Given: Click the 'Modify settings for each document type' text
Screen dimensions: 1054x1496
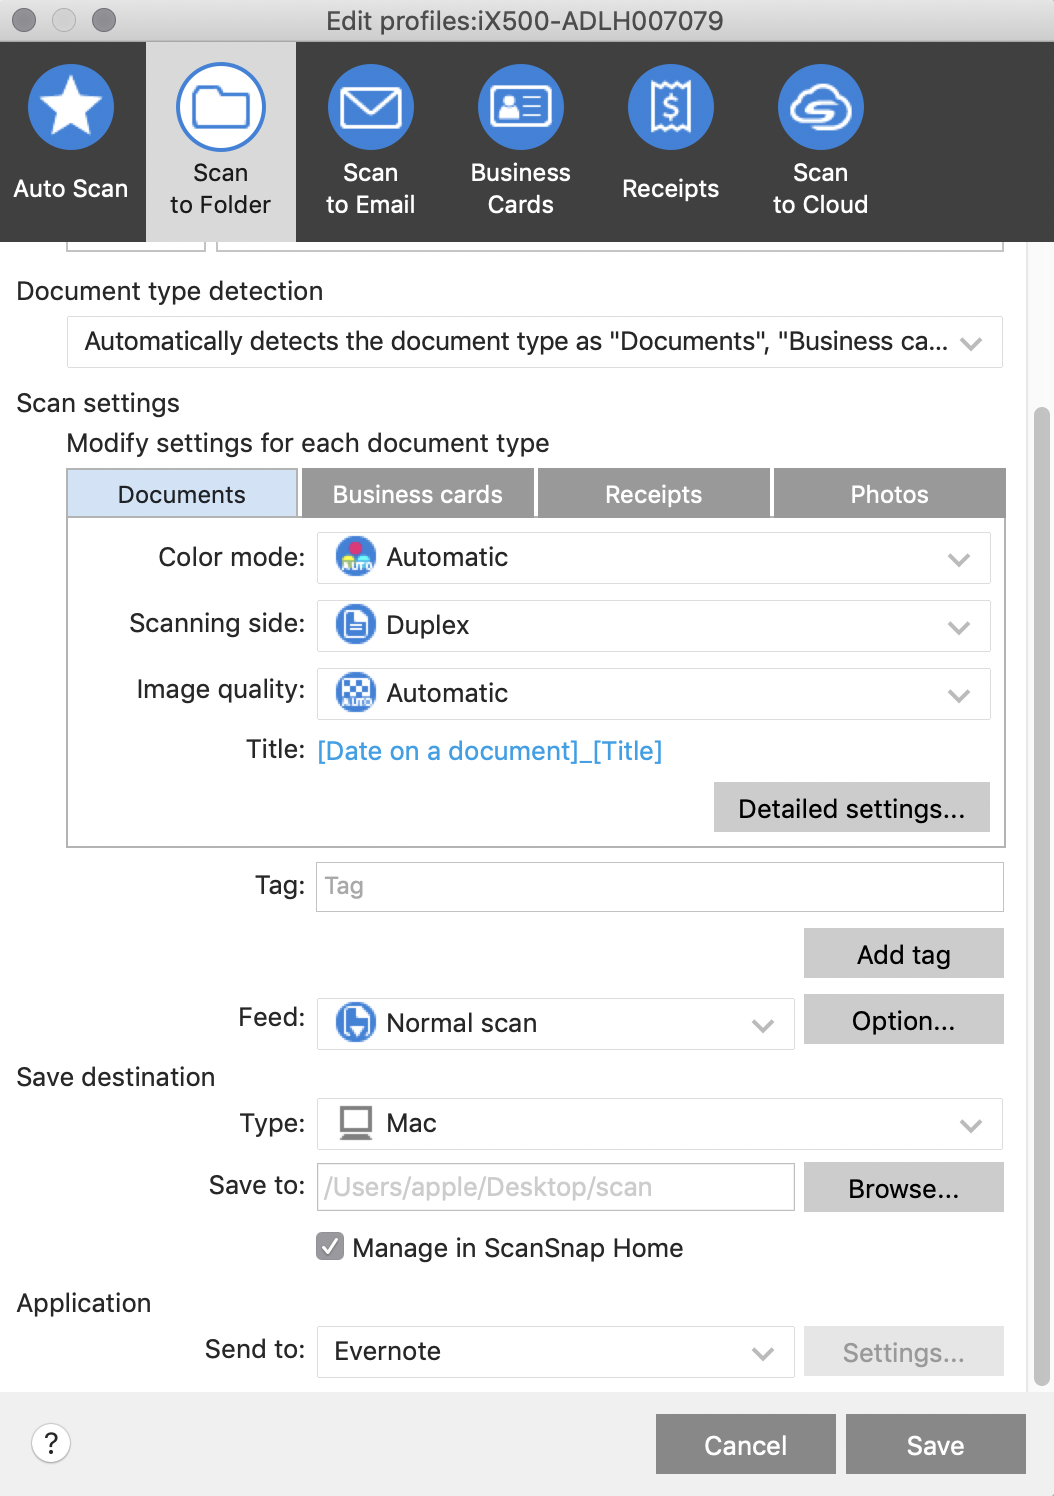Looking at the screenshot, I should click(x=308, y=443).
